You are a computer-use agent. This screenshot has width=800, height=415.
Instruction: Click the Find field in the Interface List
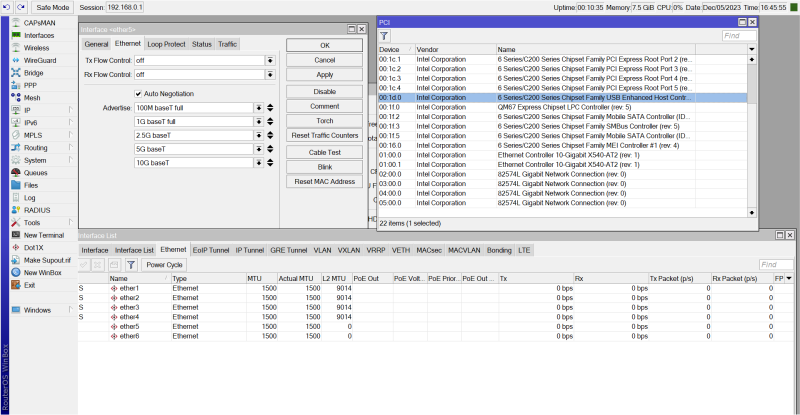[777, 264]
